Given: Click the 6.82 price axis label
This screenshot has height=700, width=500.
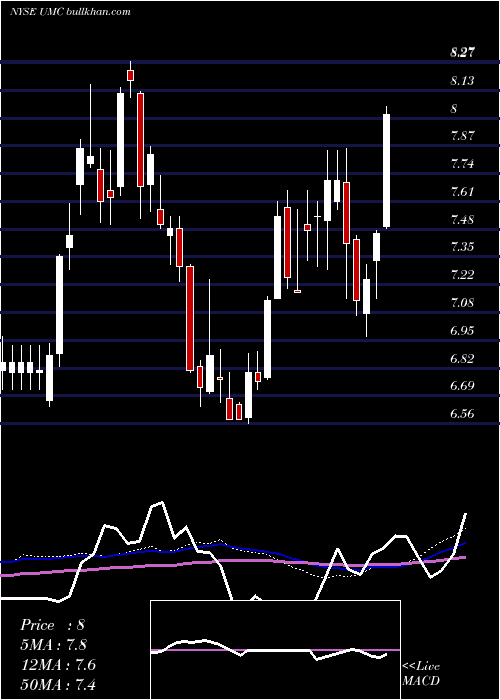Looking at the screenshot, I should [462, 359].
